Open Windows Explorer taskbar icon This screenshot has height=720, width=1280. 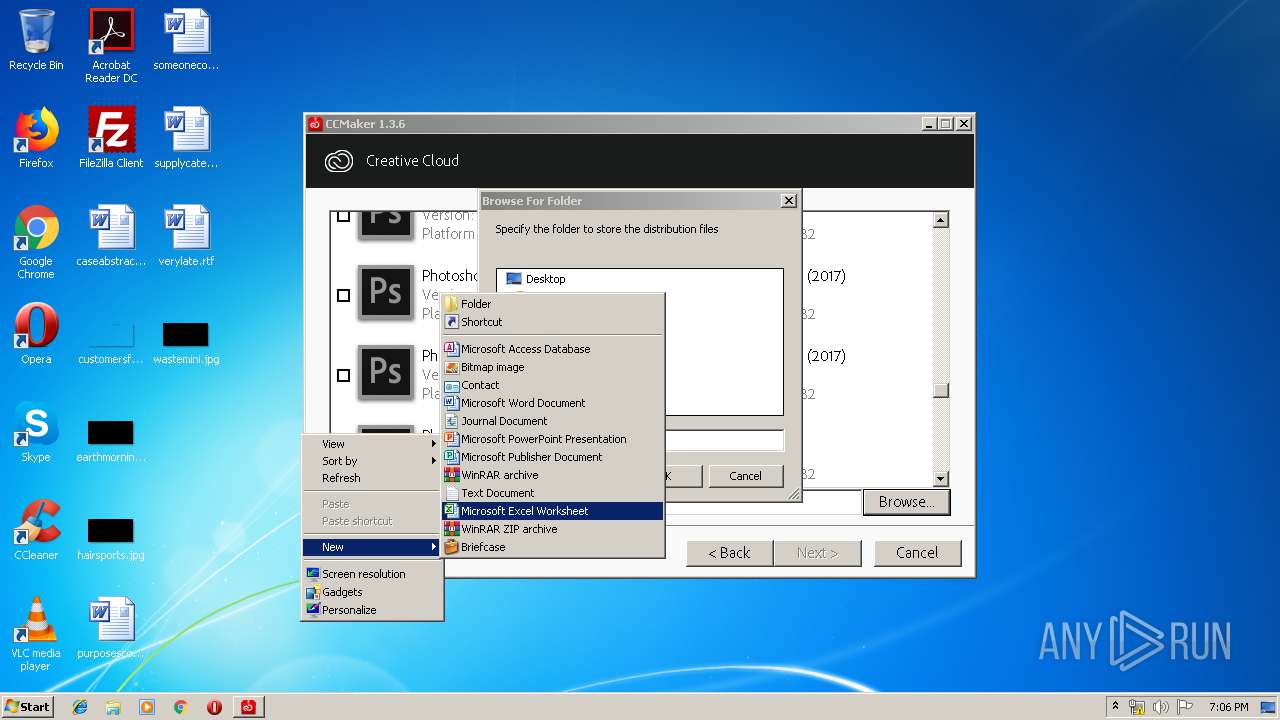click(x=113, y=707)
